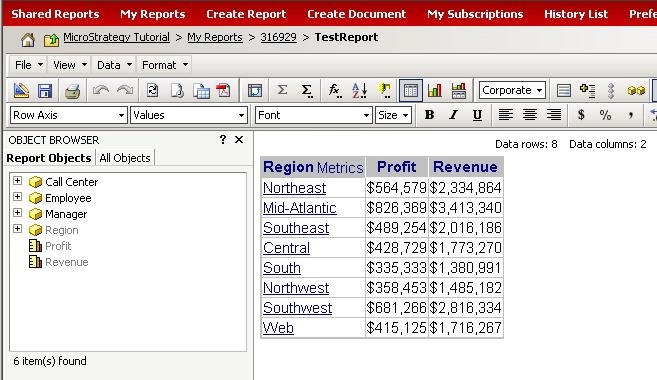Expand the Employee tree node
This screenshot has height=380, width=657.
point(17,196)
